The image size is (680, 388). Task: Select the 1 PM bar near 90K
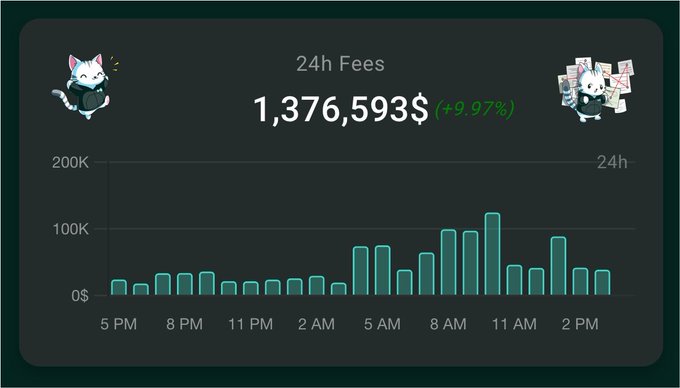coord(559,266)
